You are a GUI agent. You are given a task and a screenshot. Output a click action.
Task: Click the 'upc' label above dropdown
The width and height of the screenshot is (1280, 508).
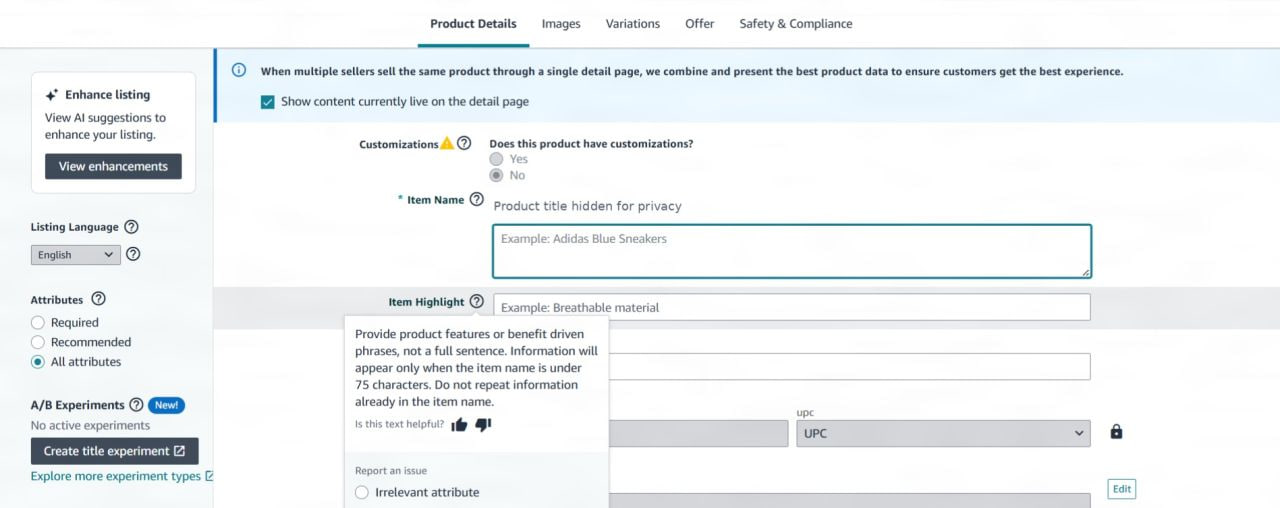click(805, 412)
